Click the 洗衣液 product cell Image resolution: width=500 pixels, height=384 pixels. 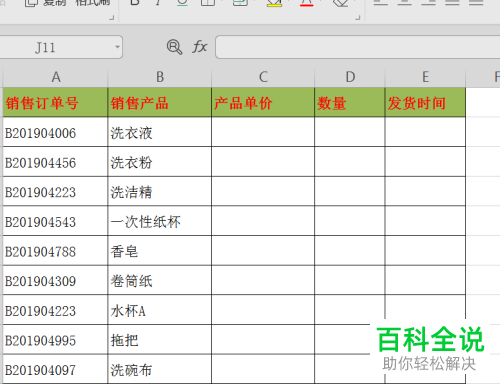coord(160,132)
